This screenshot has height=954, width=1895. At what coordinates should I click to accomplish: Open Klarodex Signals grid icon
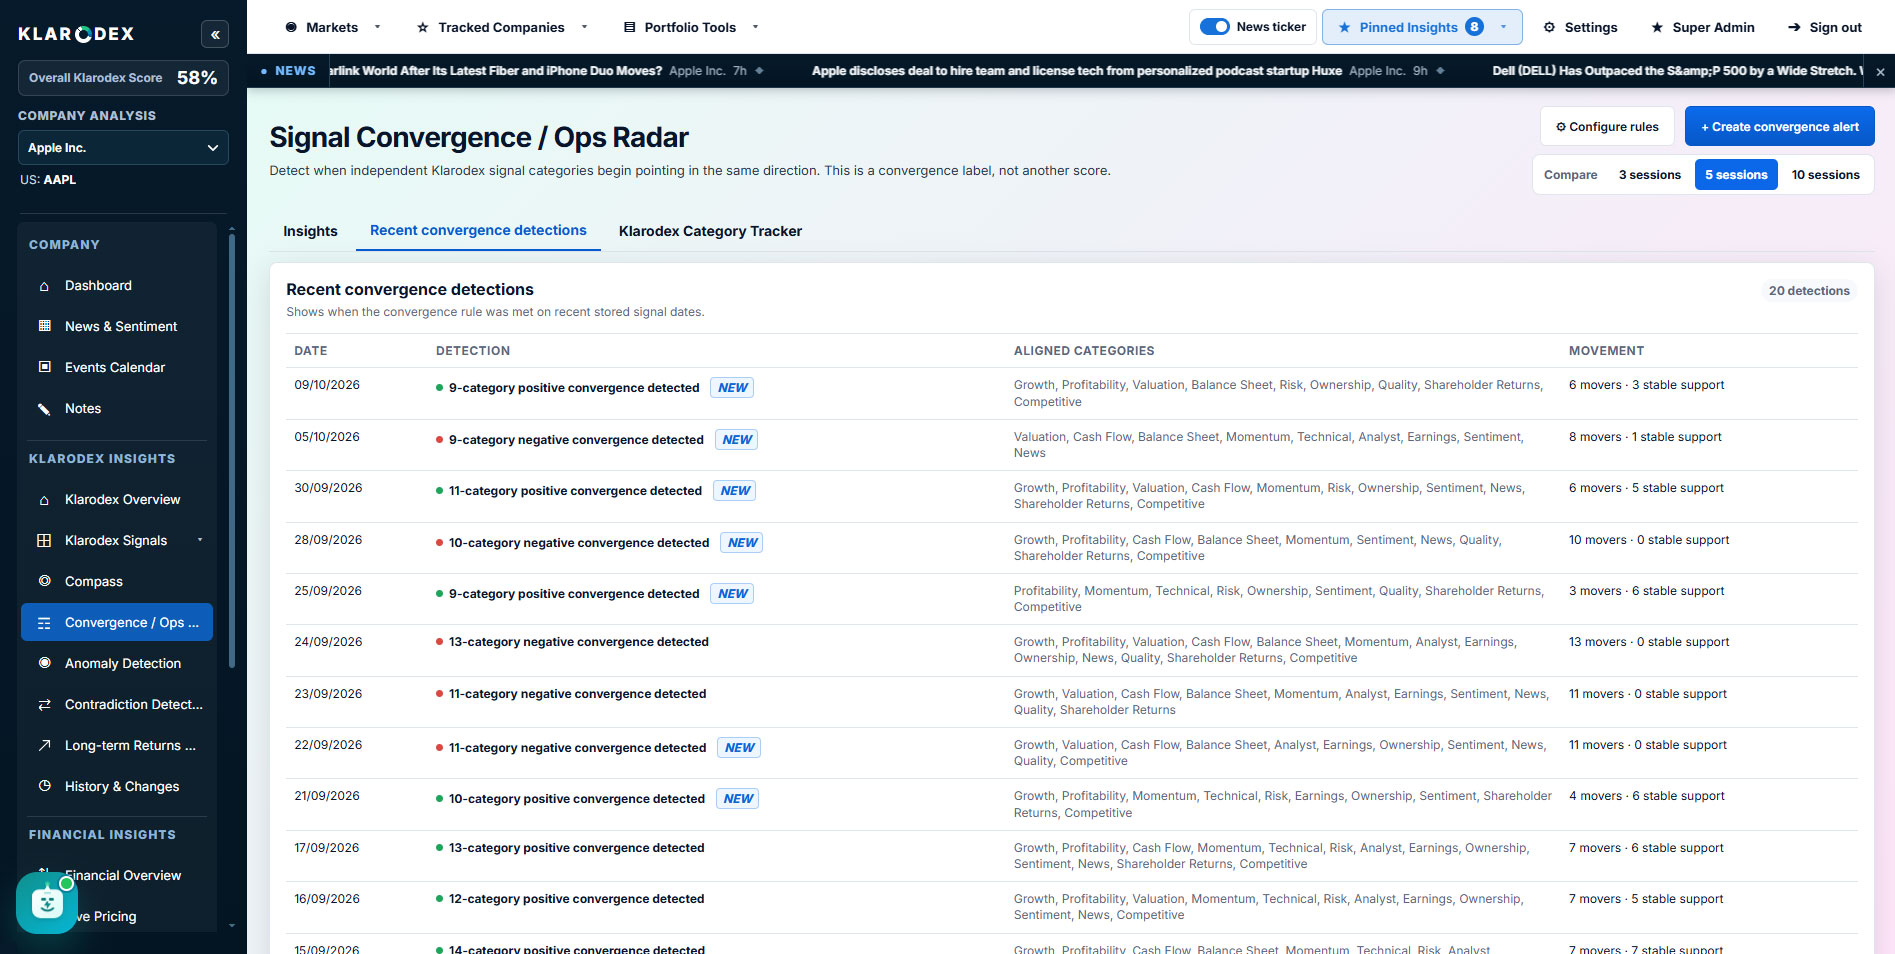(44, 540)
